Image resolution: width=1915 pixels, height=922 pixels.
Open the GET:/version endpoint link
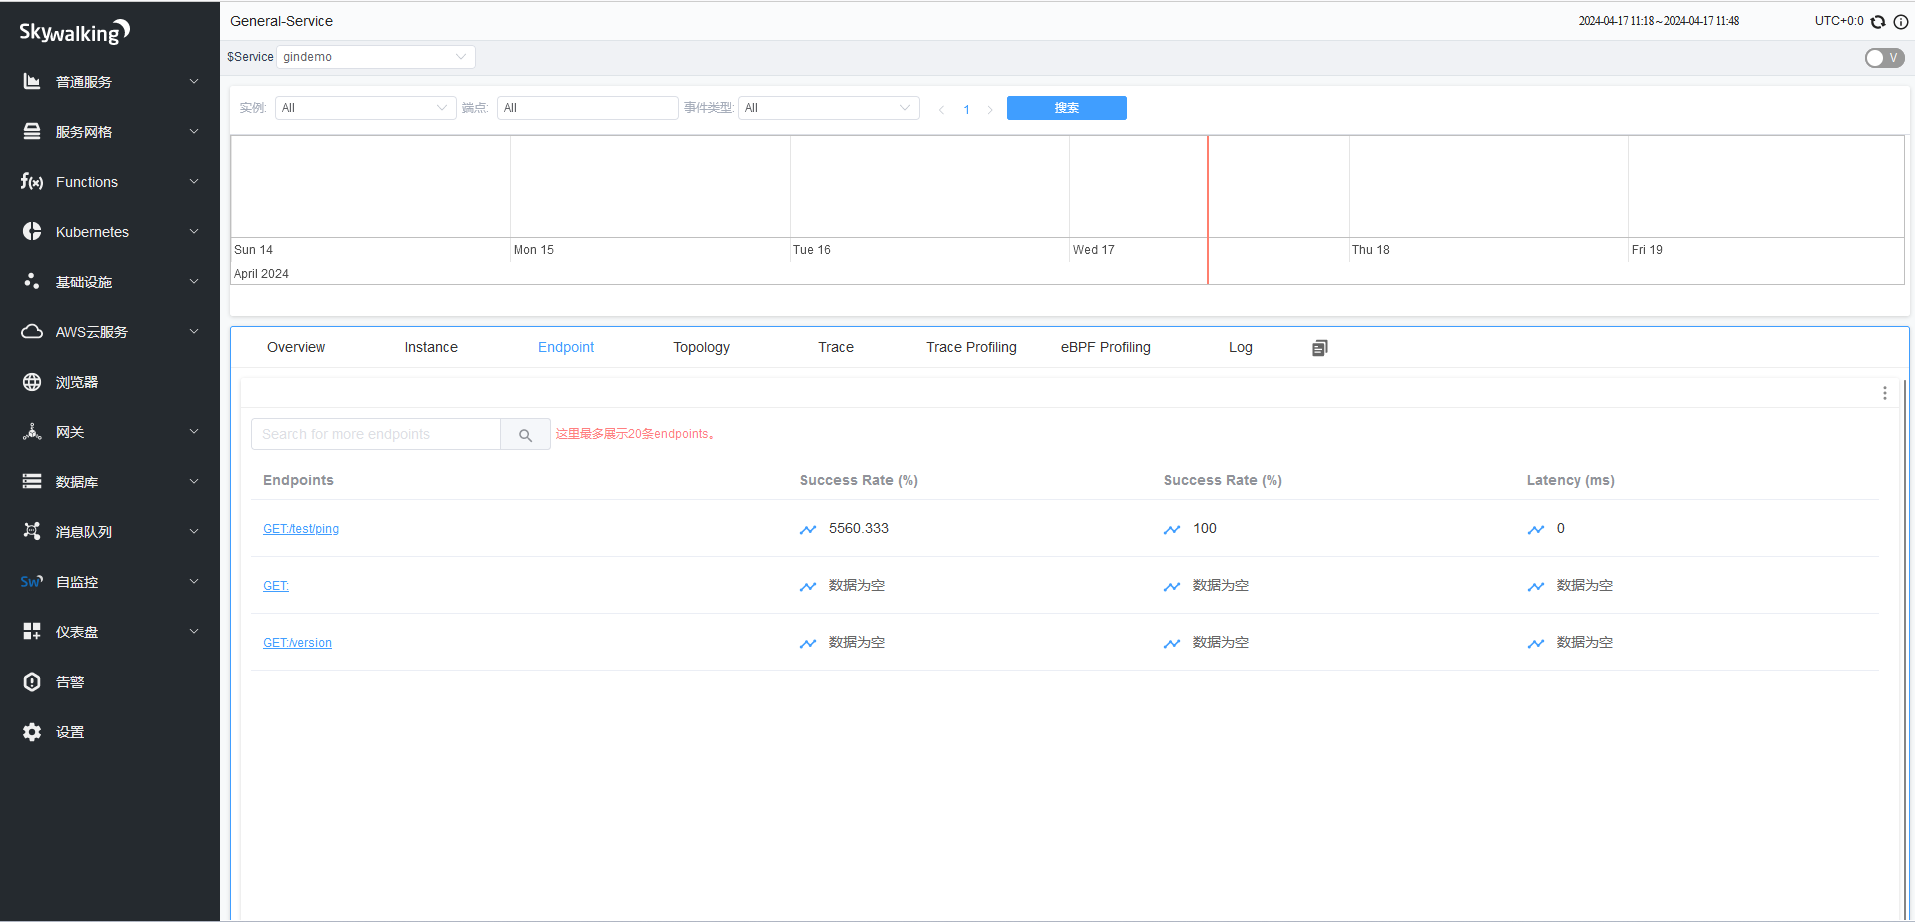click(x=297, y=643)
